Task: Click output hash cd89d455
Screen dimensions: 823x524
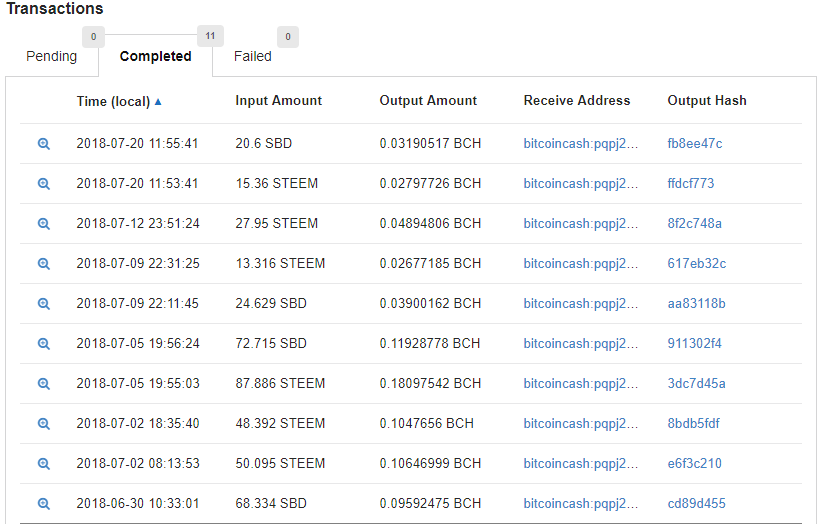Action: (x=696, y=504)
